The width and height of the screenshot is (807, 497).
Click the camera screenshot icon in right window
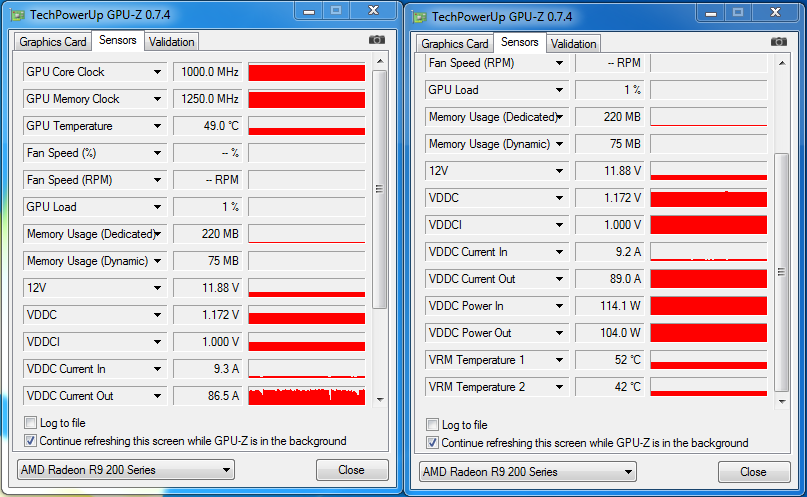pos(778,42)
